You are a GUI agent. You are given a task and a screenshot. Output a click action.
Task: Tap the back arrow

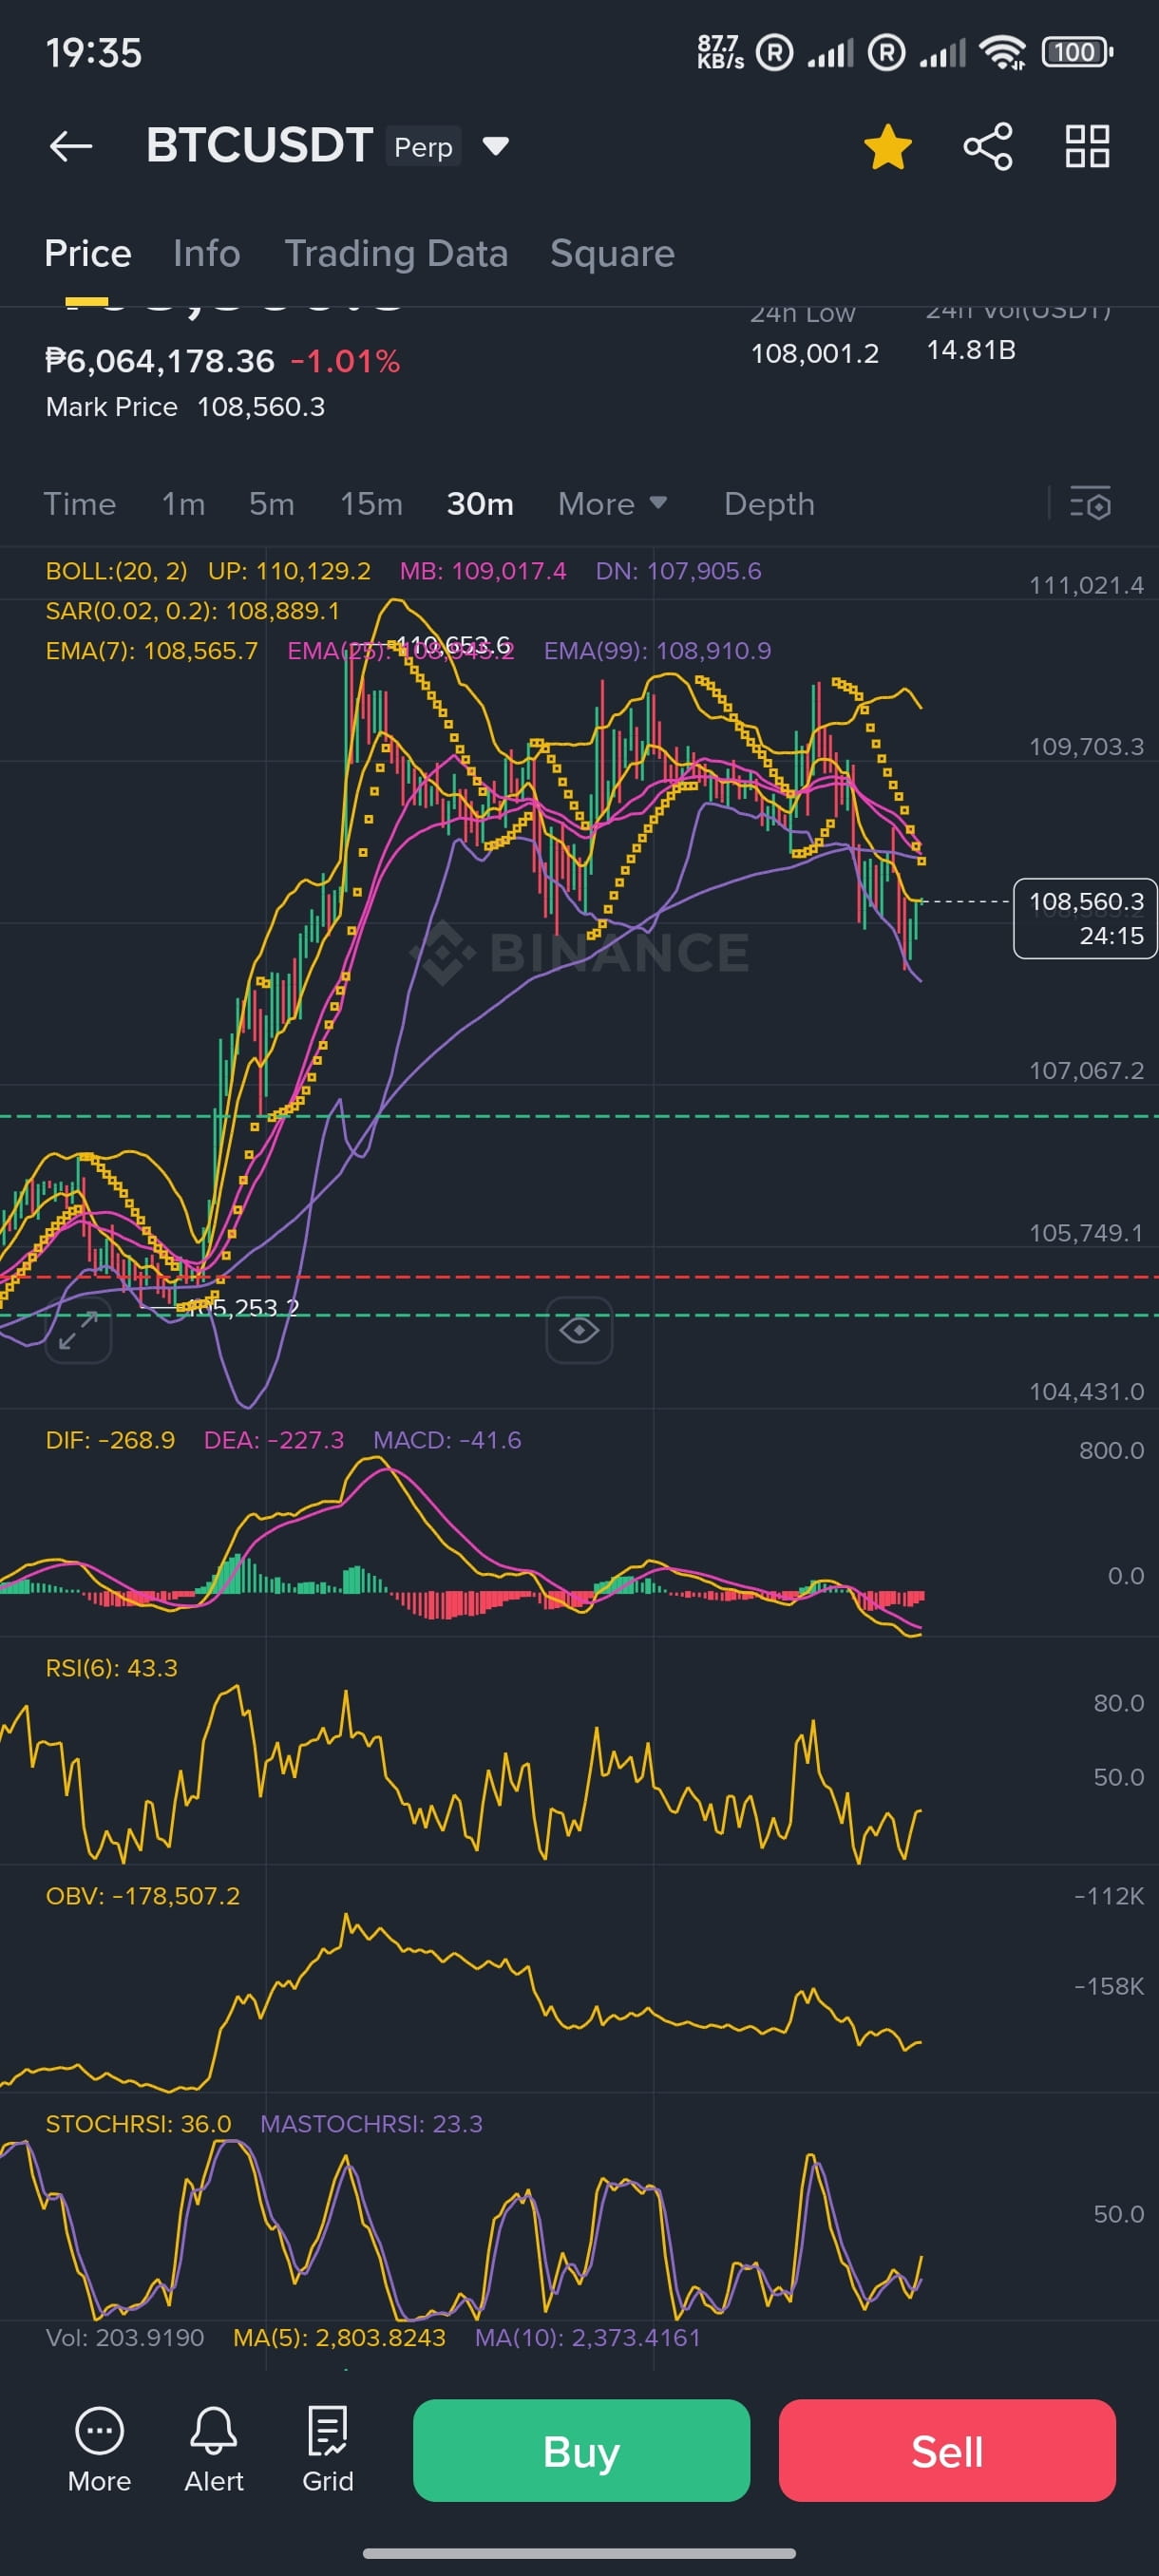coord(71,146)
